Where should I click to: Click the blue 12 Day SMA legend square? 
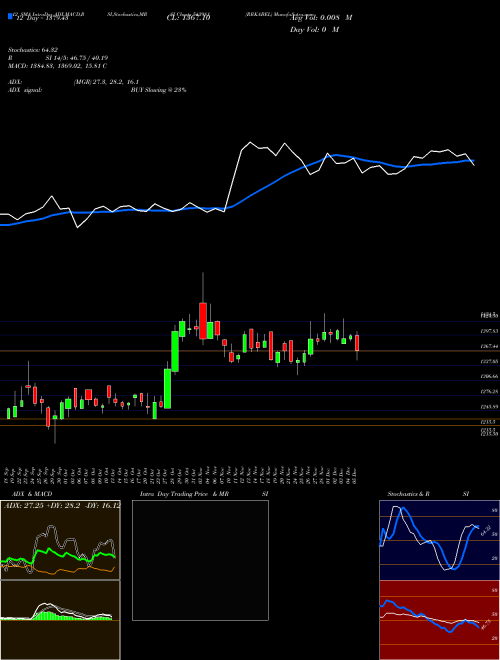[10, 16]
